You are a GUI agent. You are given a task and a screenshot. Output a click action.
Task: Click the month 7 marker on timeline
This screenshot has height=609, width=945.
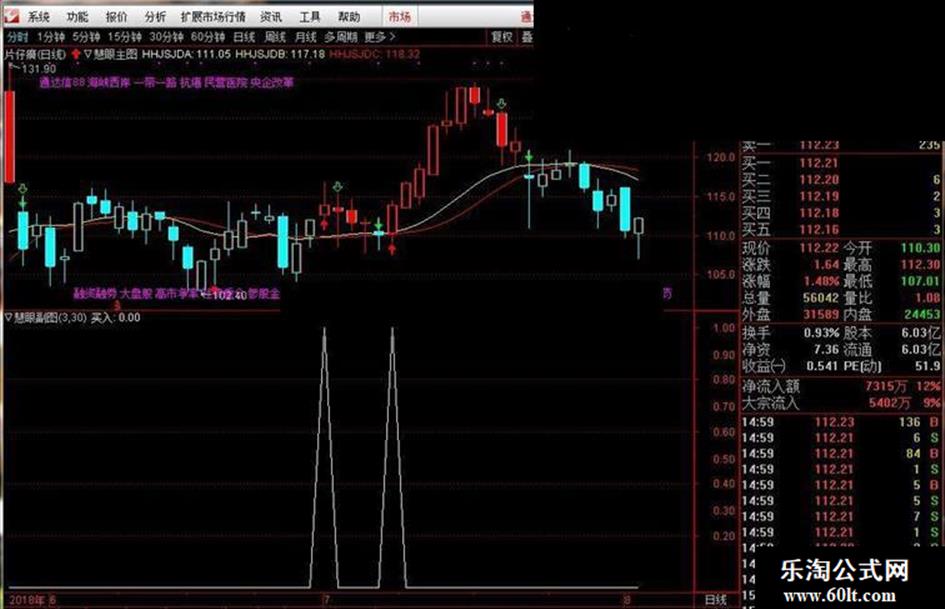point(327,600)
